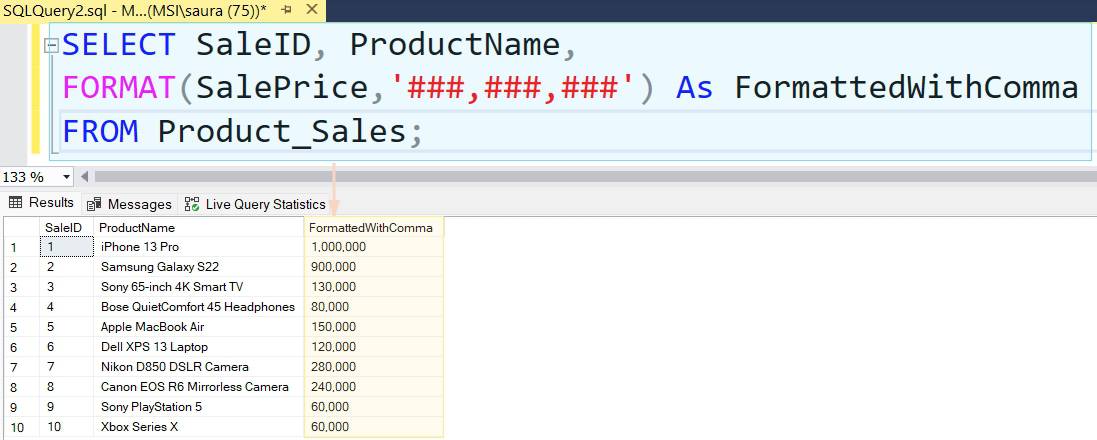Click the Apple MacBook Air cell
The width and height of the screenshot is (1097, 440).
[199, 327]
